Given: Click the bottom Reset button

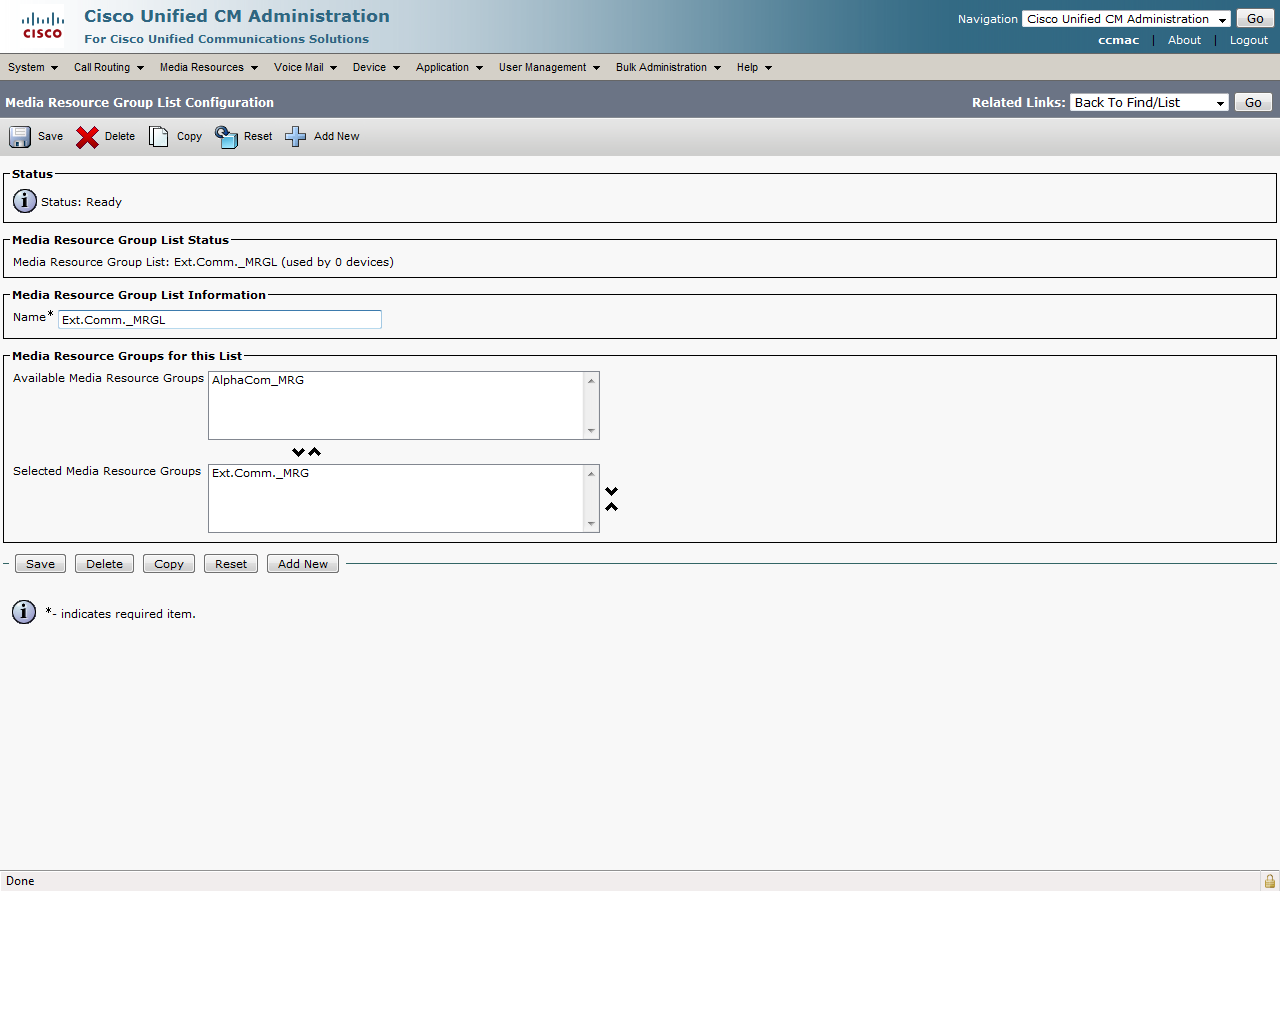Looking at the screenshot, I should point(231,564).
